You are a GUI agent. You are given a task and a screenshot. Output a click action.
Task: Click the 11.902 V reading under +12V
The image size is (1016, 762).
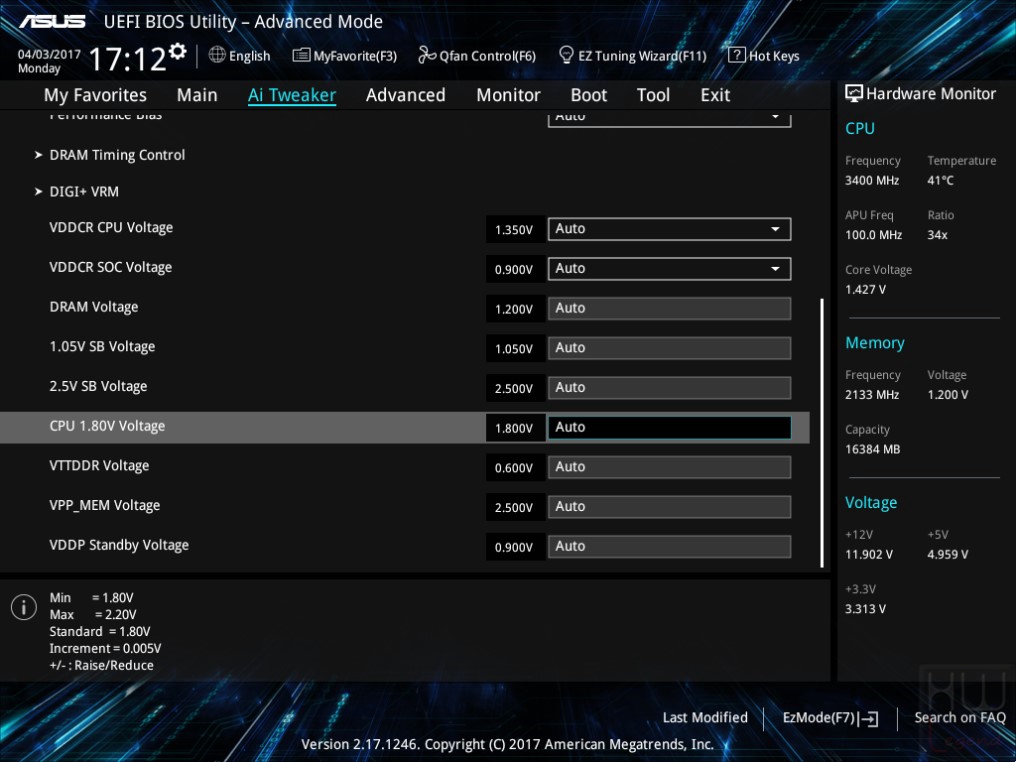point(869,555)
